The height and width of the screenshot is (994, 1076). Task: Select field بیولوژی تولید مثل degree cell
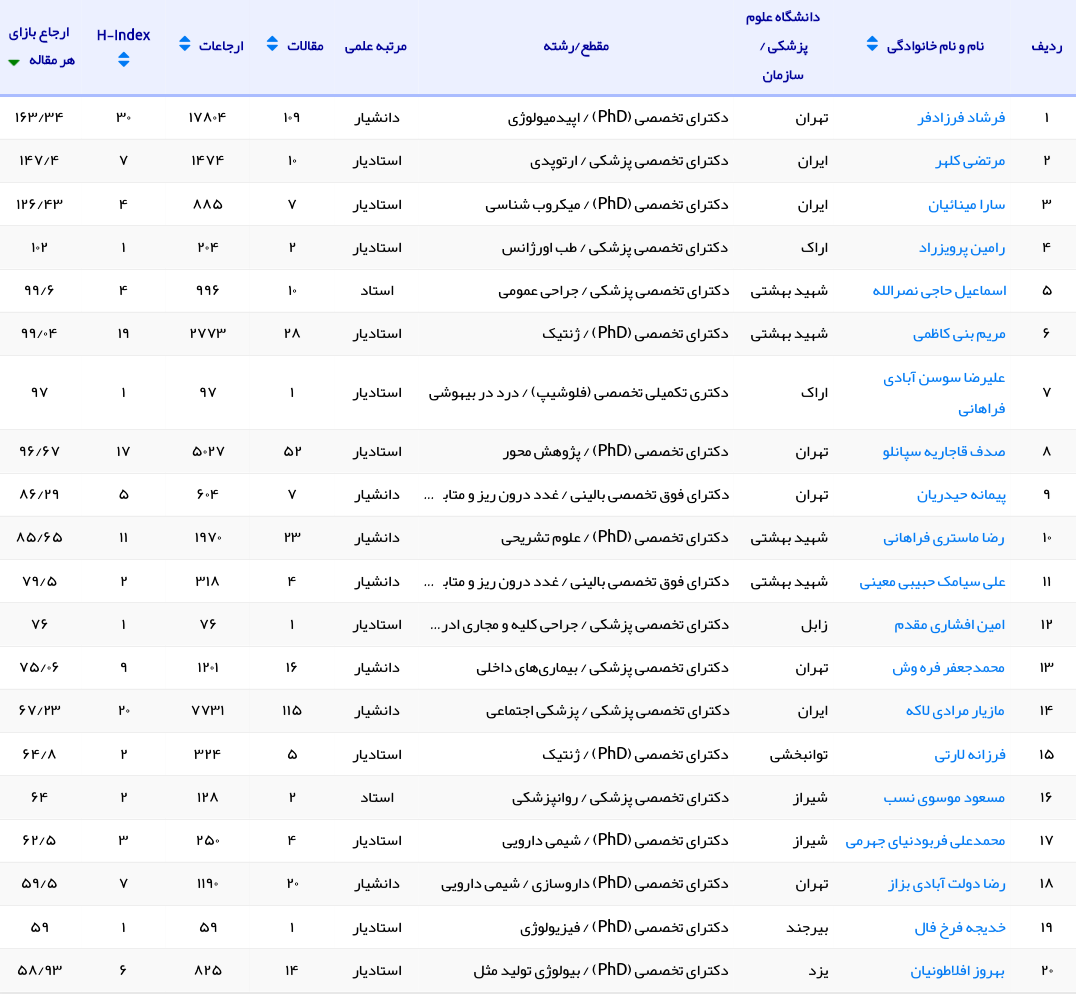[x=601, y=971]
